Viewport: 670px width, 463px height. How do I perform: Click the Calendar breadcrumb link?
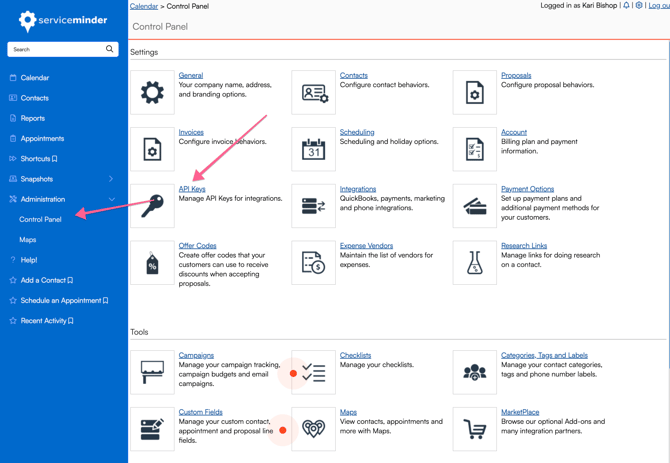pyautogui.click(x=144, y=6)
